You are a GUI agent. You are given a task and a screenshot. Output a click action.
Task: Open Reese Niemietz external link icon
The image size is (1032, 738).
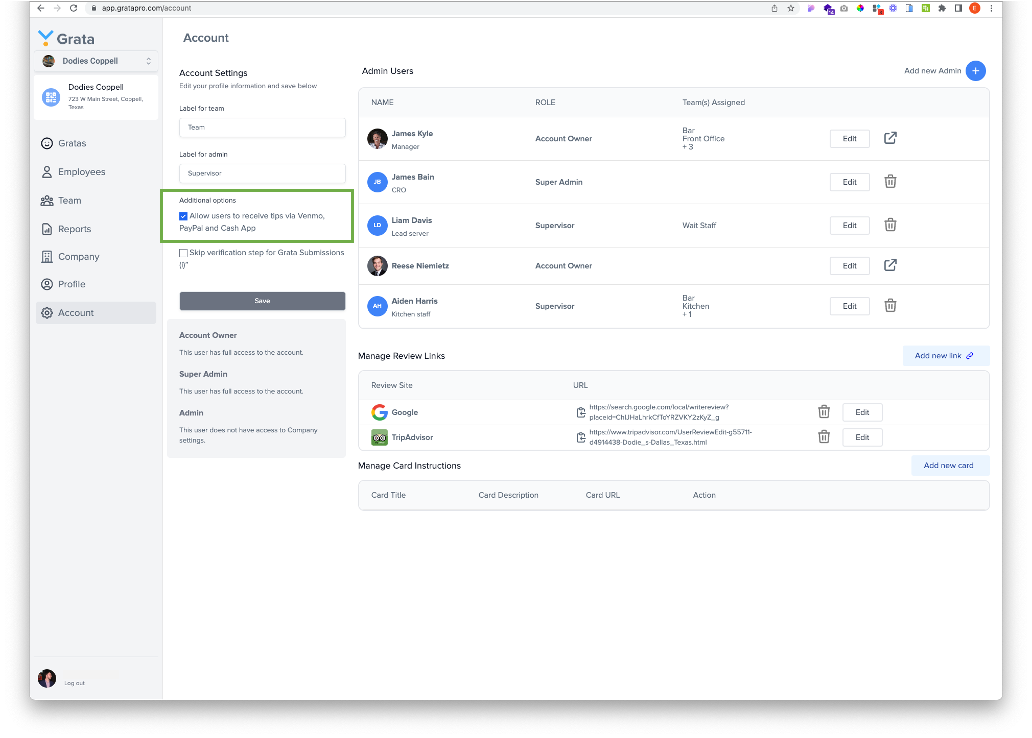[x=890, y=265]
